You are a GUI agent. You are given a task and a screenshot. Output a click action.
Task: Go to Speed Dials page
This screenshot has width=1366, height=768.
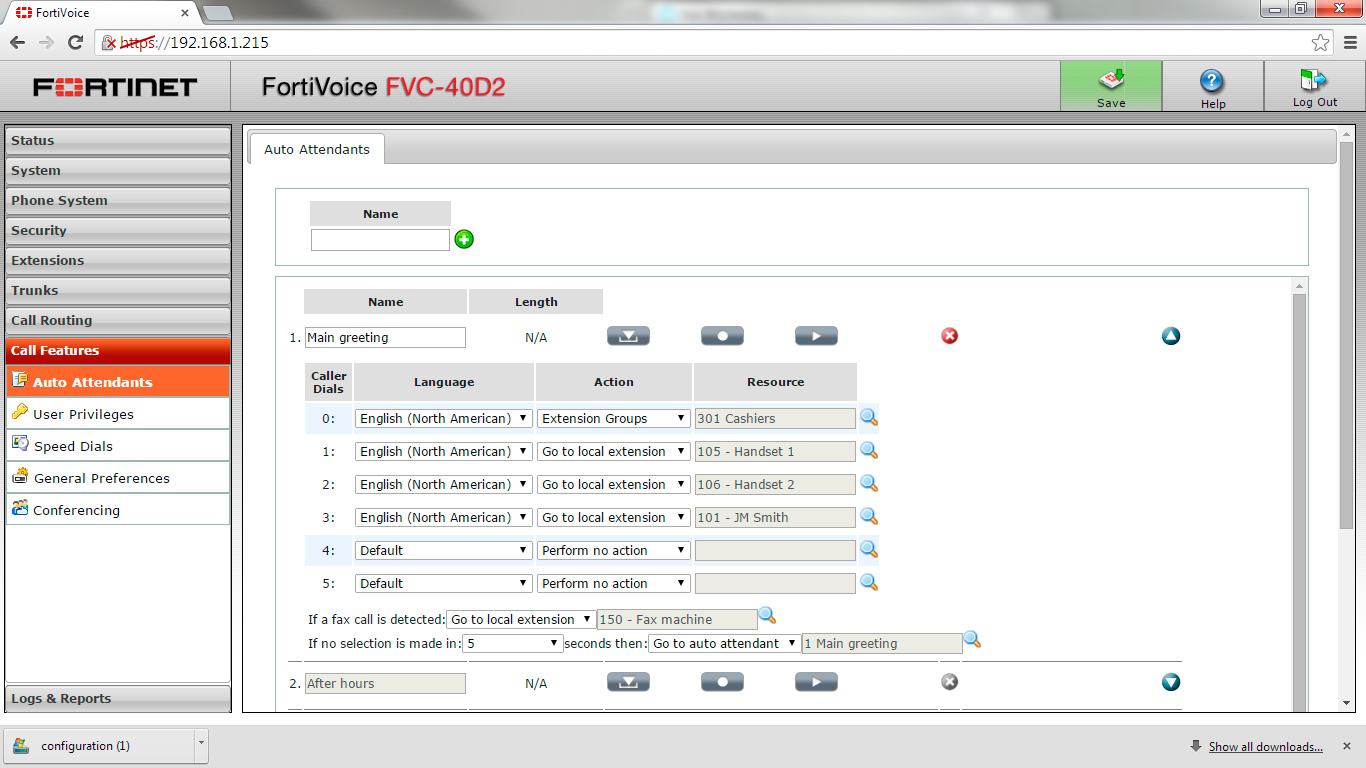pos(118,446)
